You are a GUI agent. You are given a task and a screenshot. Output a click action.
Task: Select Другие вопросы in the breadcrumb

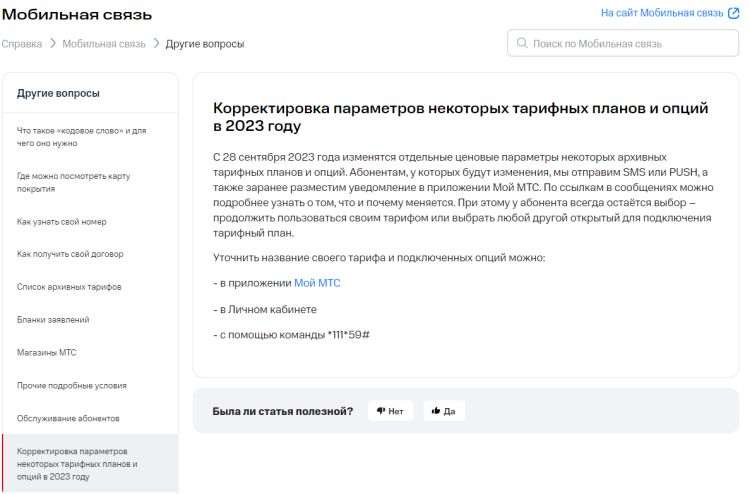(x=205, y=44)
